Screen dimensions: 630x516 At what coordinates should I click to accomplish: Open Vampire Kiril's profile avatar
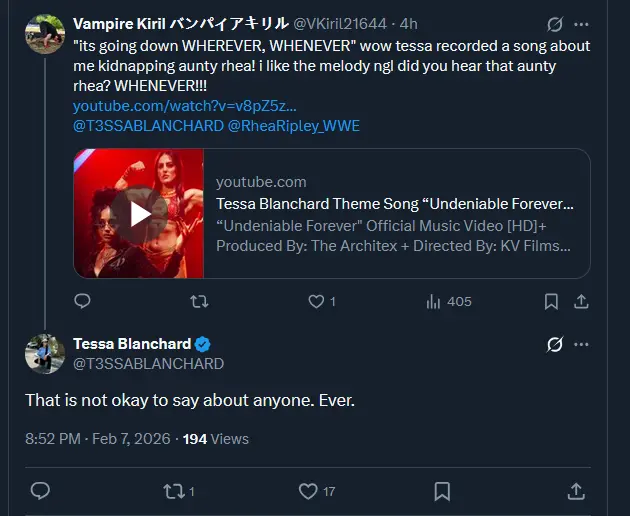pyautogui.click(x=45, y=34)
